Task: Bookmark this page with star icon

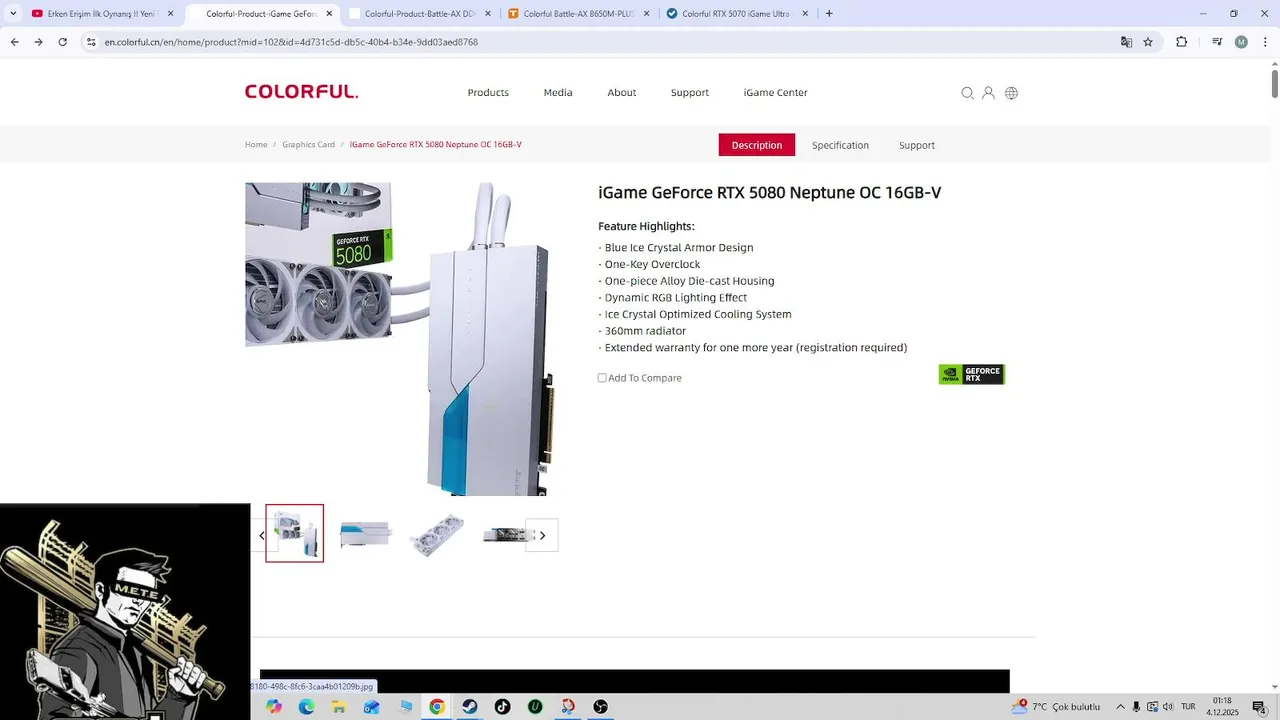Action: [x=1148, y=42]
